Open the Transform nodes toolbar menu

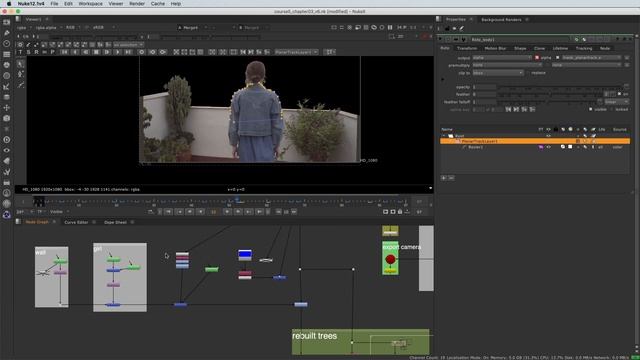[7, 108]
